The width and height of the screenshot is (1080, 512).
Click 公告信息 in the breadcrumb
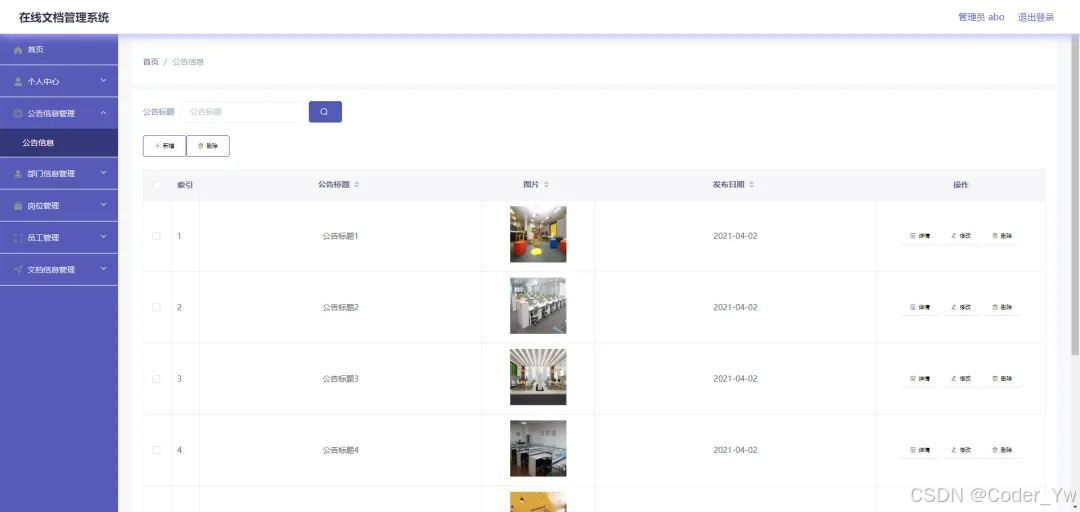tap(188, 62)
